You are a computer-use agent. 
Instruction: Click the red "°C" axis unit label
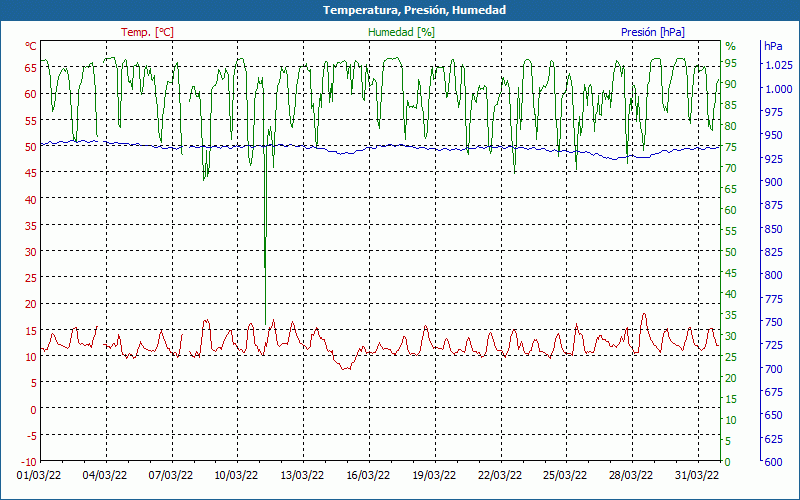(31, 46)
